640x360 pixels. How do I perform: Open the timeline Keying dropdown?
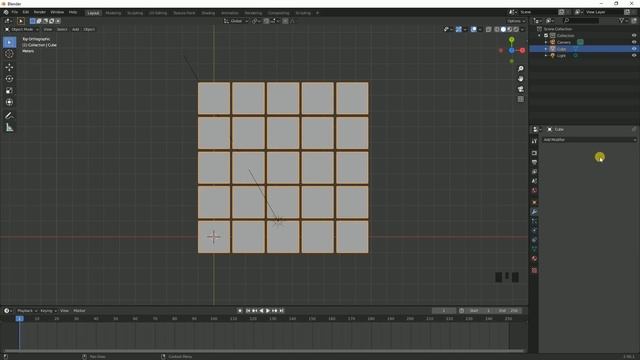[x=48, y=311]
